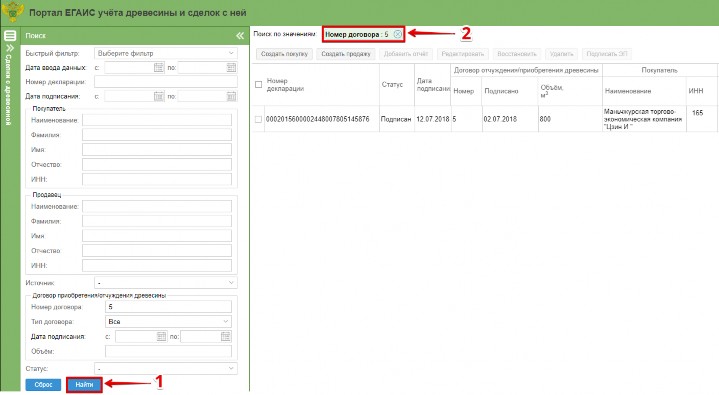Remove the Номер договора filter tag
This screenshot has height=395, width=719.
[398, 34]
